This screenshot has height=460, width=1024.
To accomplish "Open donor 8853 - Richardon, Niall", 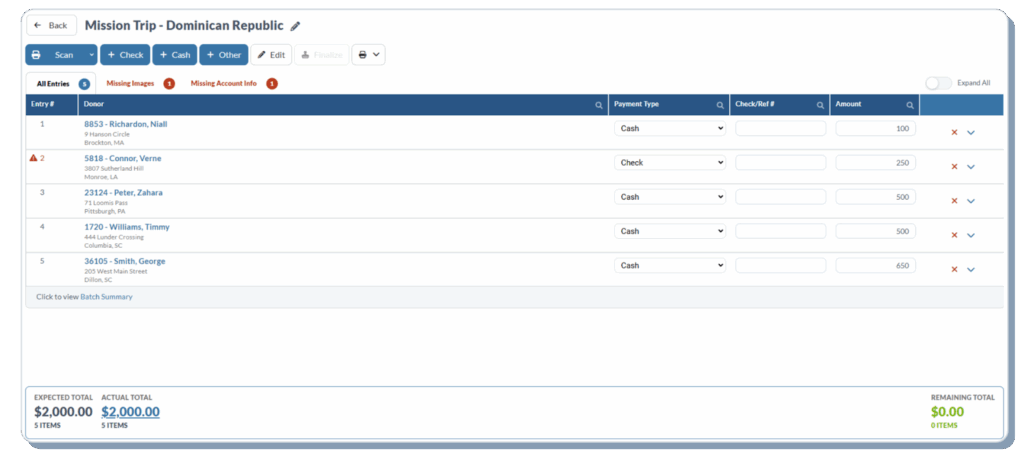I will pos(126,124).
